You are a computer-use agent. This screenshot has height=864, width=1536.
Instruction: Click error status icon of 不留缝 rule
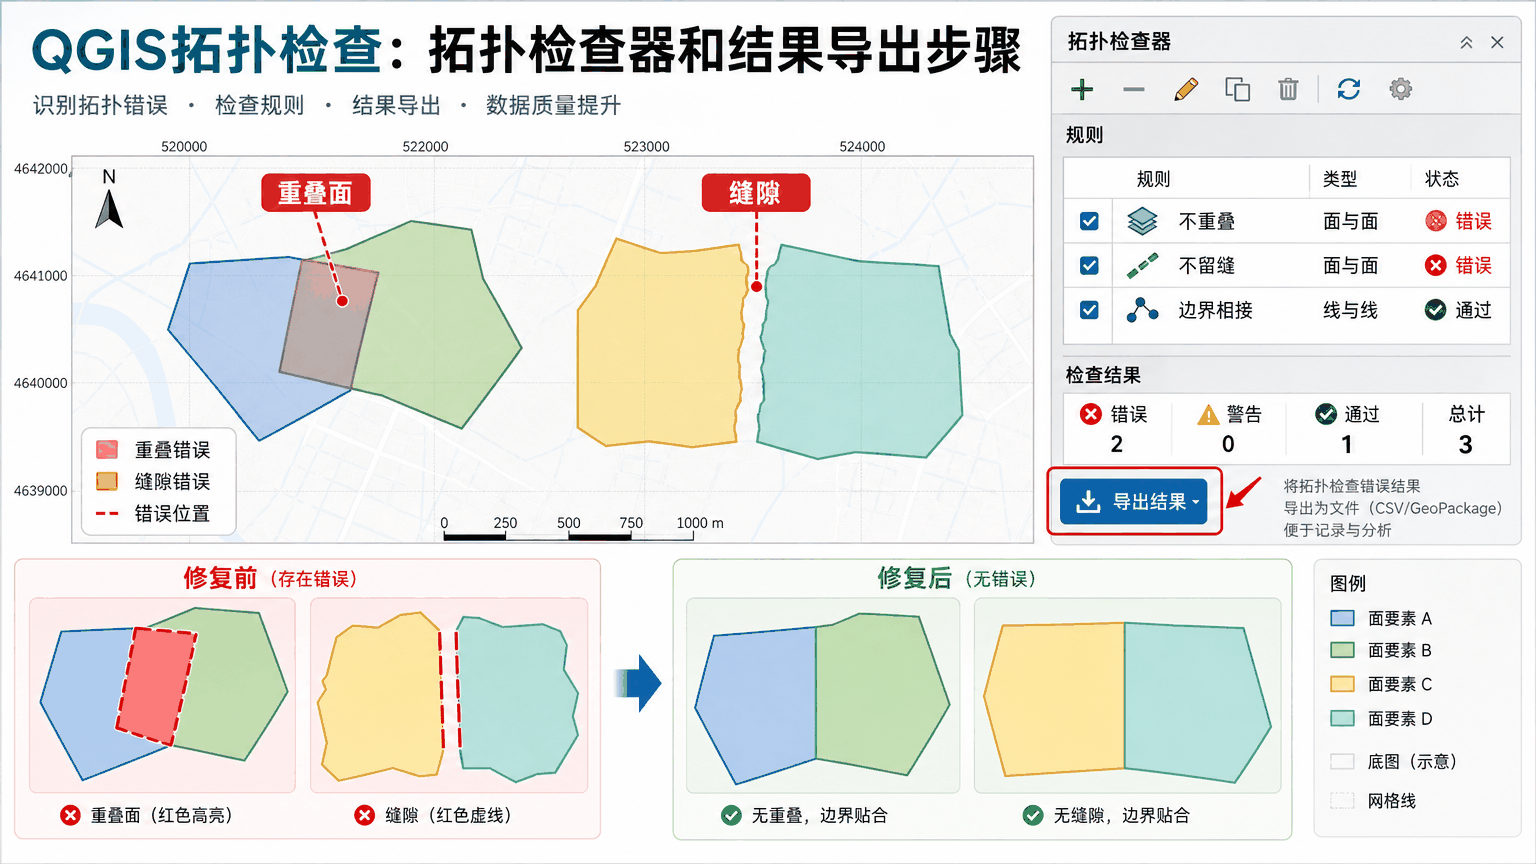(x=1436, y=265)
